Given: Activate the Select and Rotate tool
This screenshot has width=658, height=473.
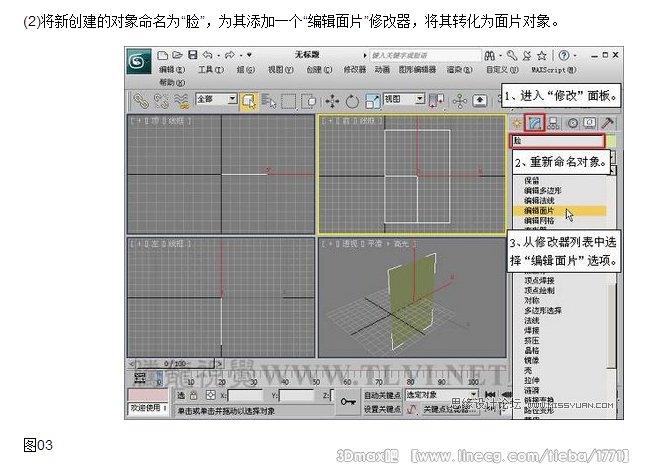Looking at the screenshot, I should (x=352, y=101).
